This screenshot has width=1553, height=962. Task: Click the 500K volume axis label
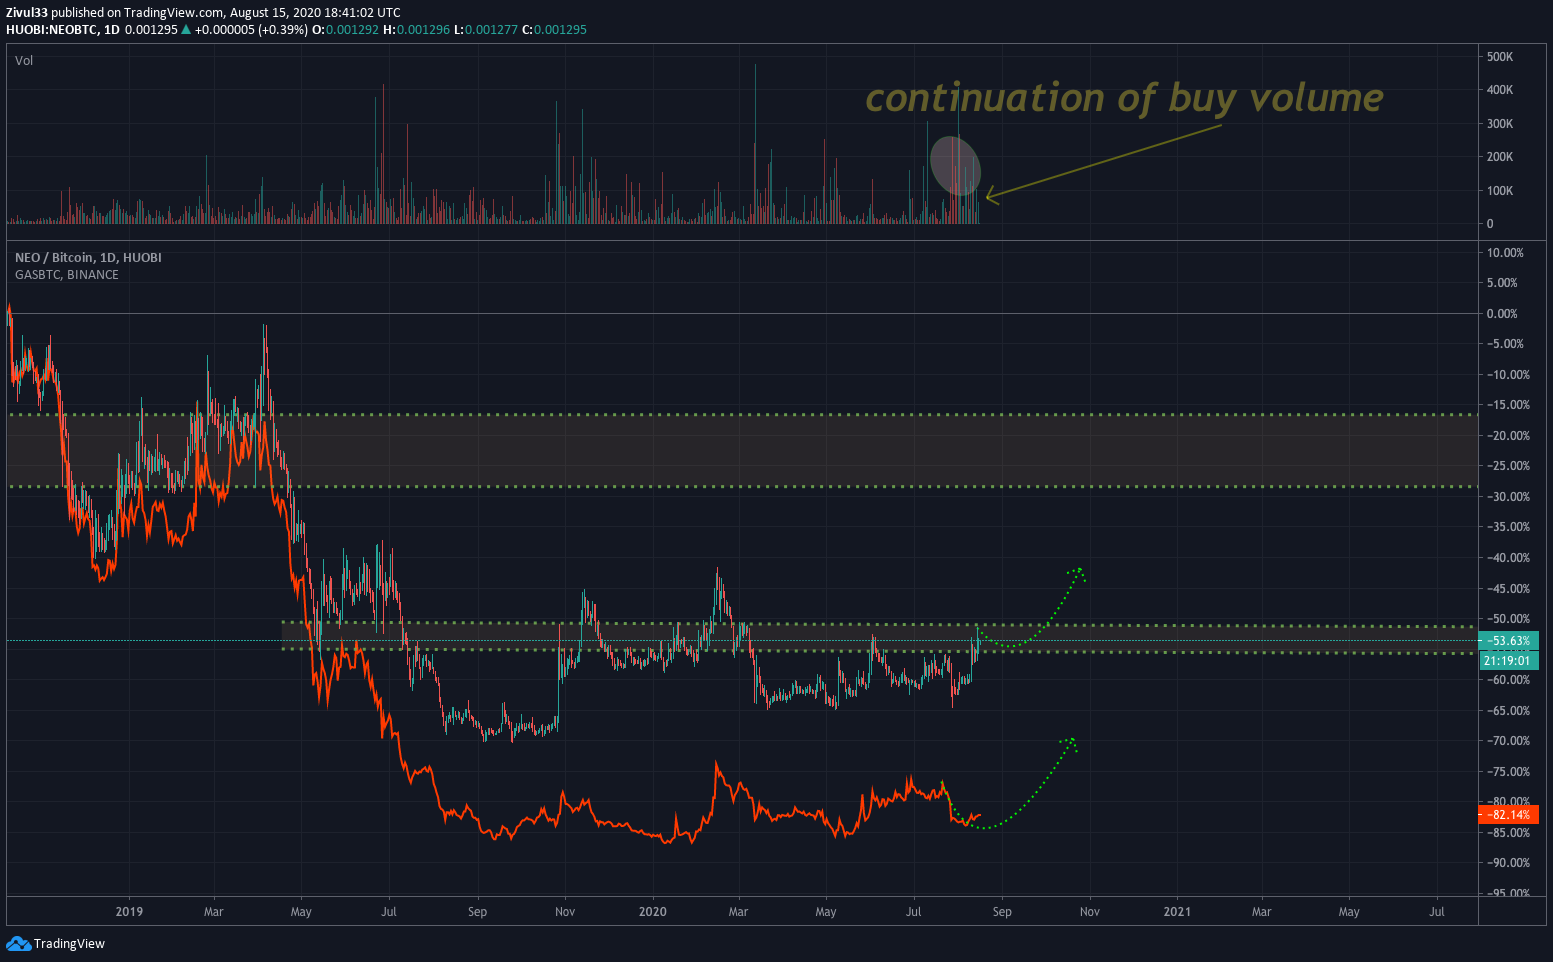(1500, 57)
